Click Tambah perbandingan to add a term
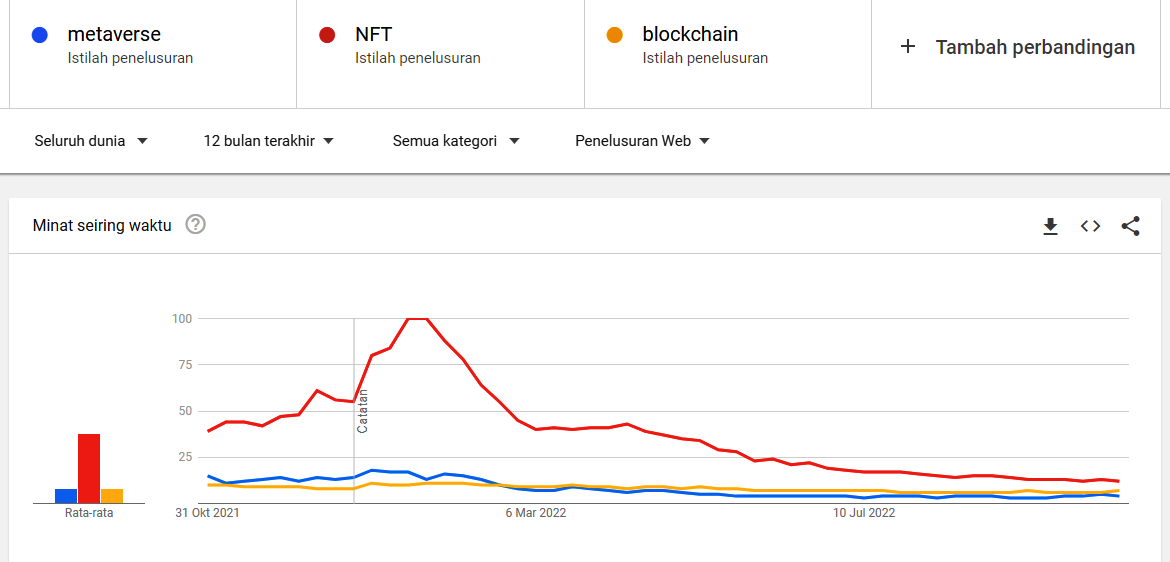This screenshot has width=1170, height=562. [1035, 47]
